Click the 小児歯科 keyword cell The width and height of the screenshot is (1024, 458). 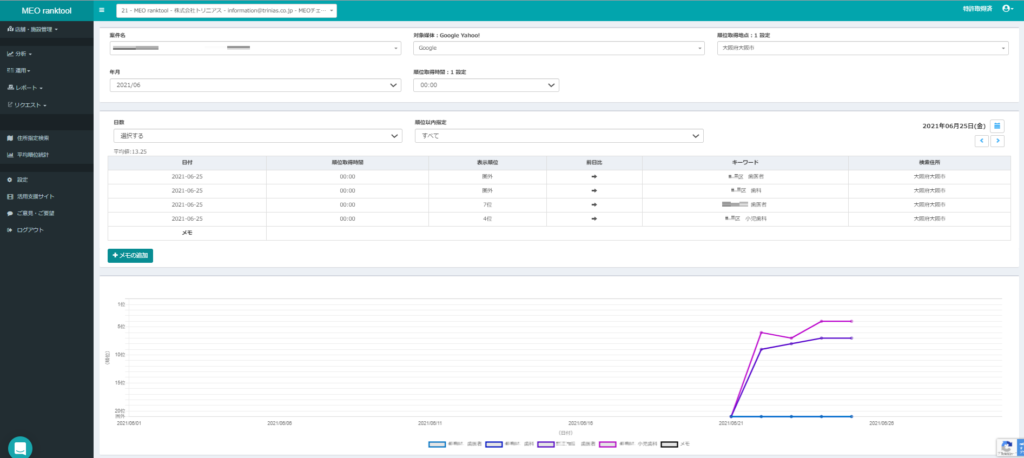pyautogui.click(x=745, y=219)
